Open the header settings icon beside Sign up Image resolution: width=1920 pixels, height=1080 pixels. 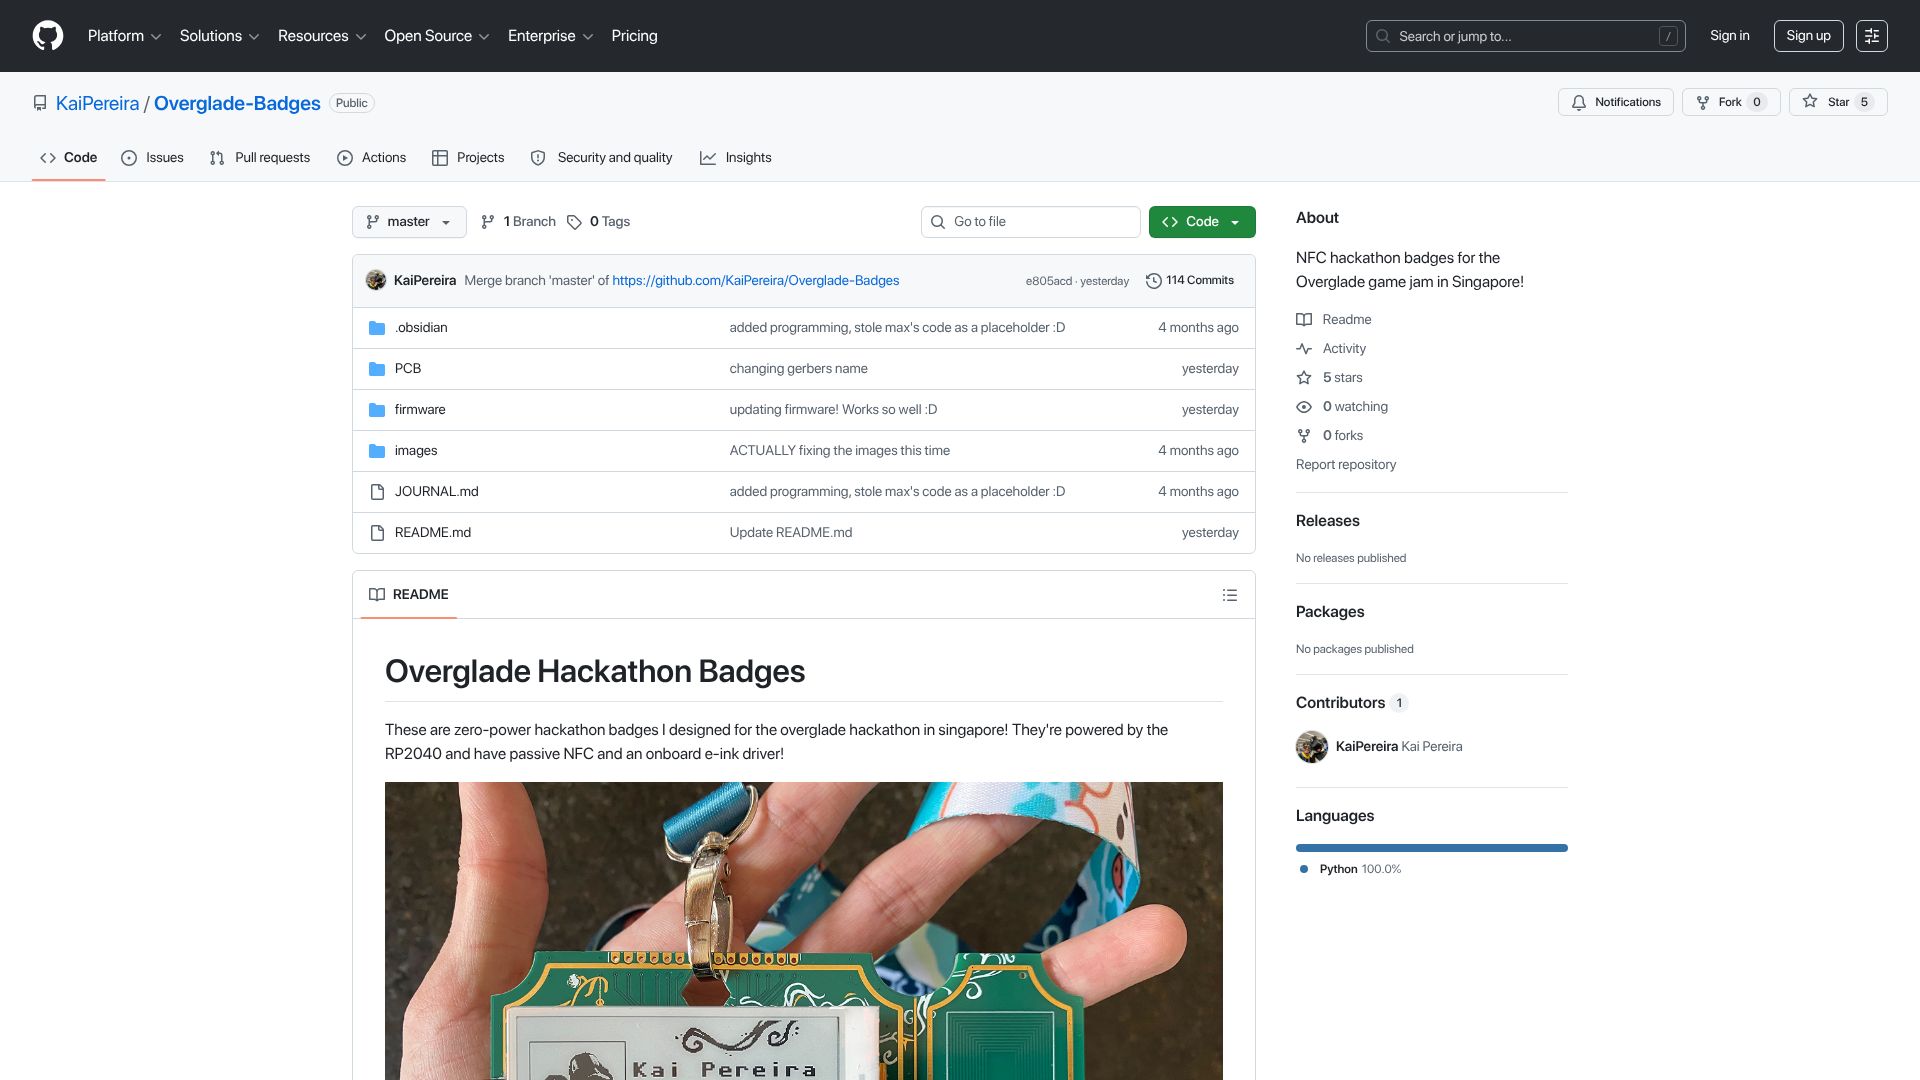(1871, 36)
